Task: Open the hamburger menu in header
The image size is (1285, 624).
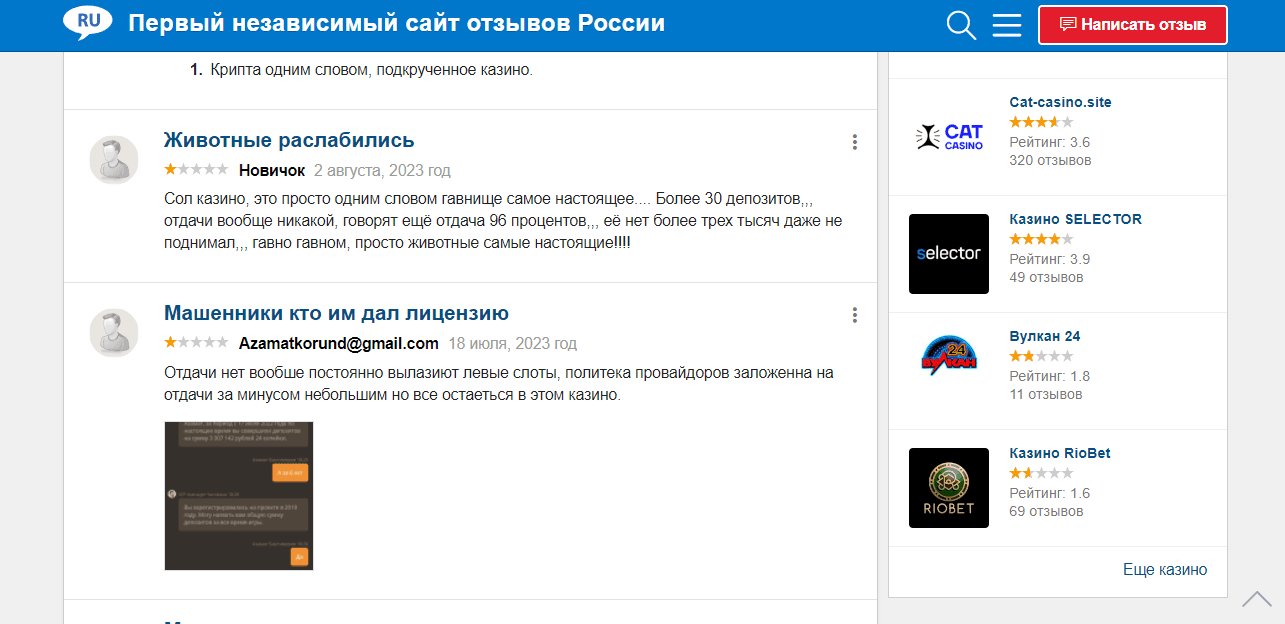Action: coord(1007,25)
